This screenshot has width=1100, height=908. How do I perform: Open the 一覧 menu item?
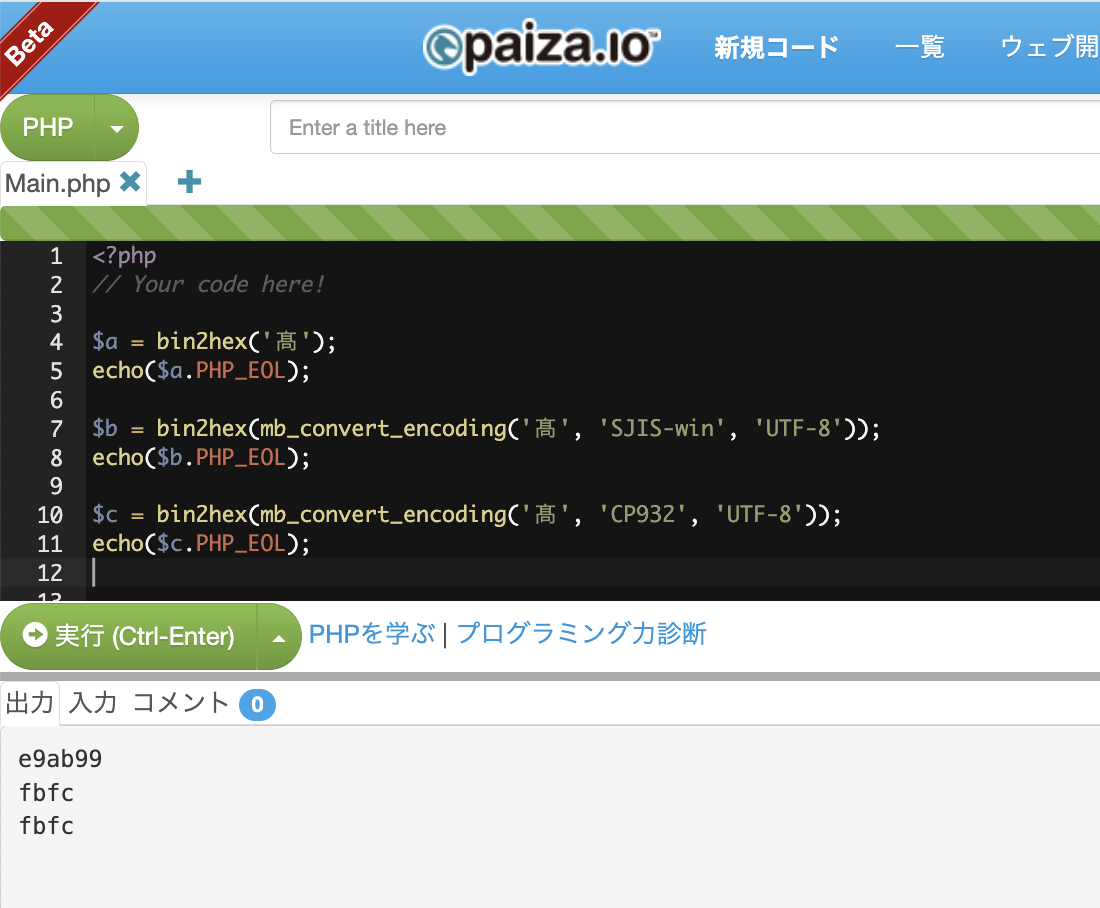coord(919,47)
